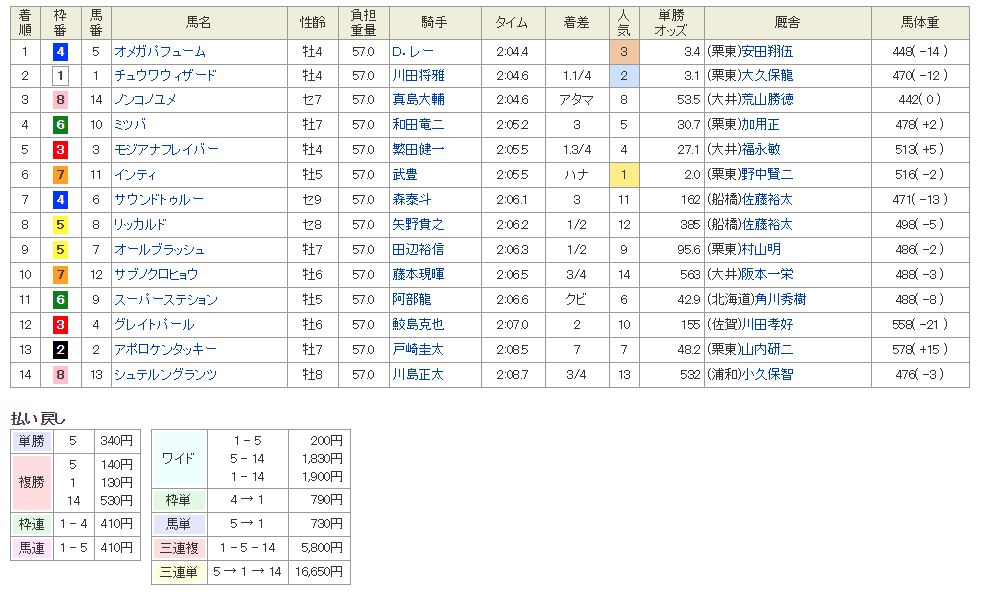
Task: Open horse link アポロケンタッキー
Action: (x=165, y=349)
